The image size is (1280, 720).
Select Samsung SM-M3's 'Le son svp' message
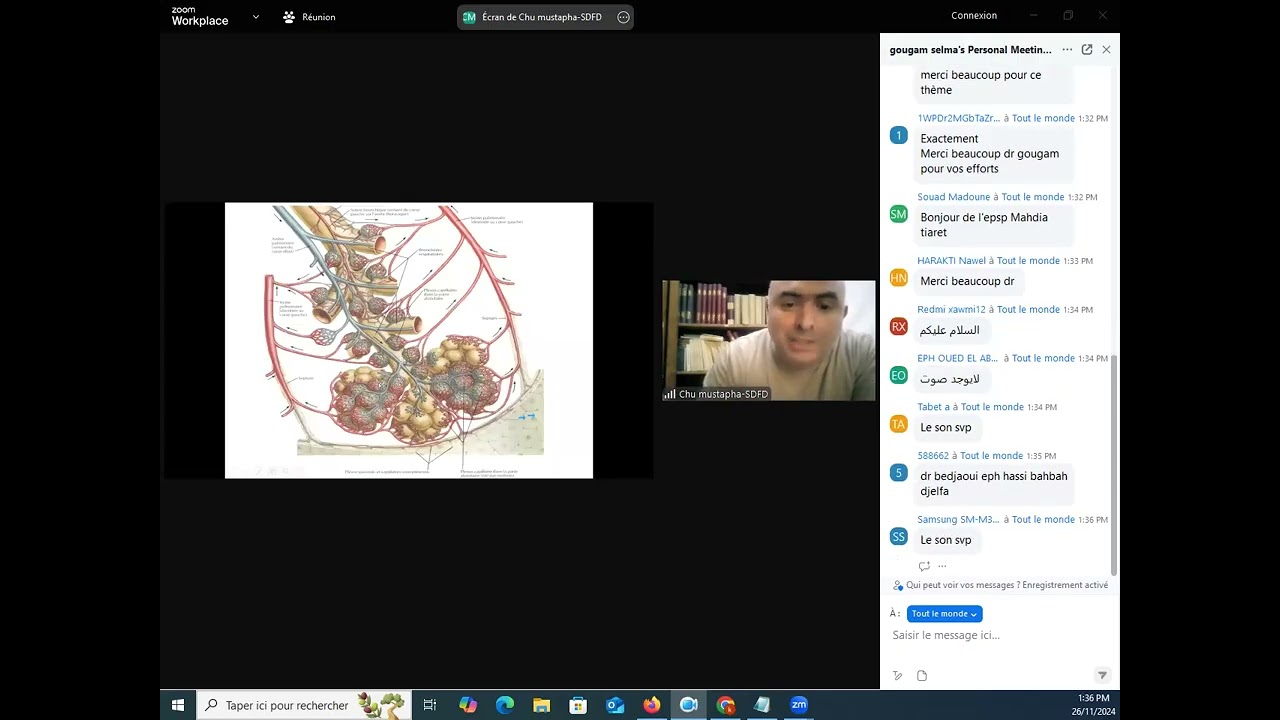click(x=946, y=540)
